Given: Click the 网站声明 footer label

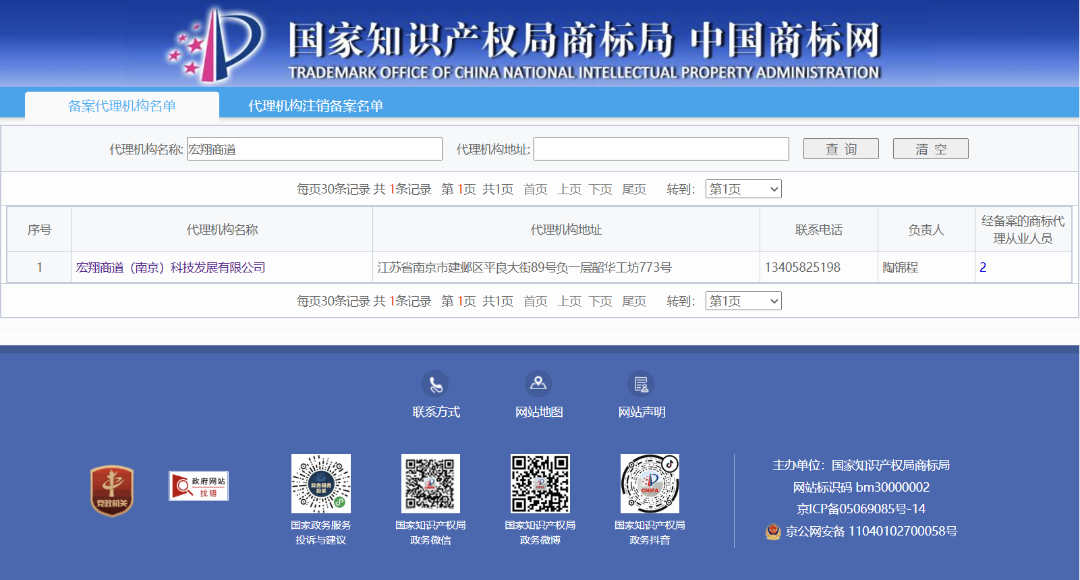Looking at the screenshot, I should 641,412.
